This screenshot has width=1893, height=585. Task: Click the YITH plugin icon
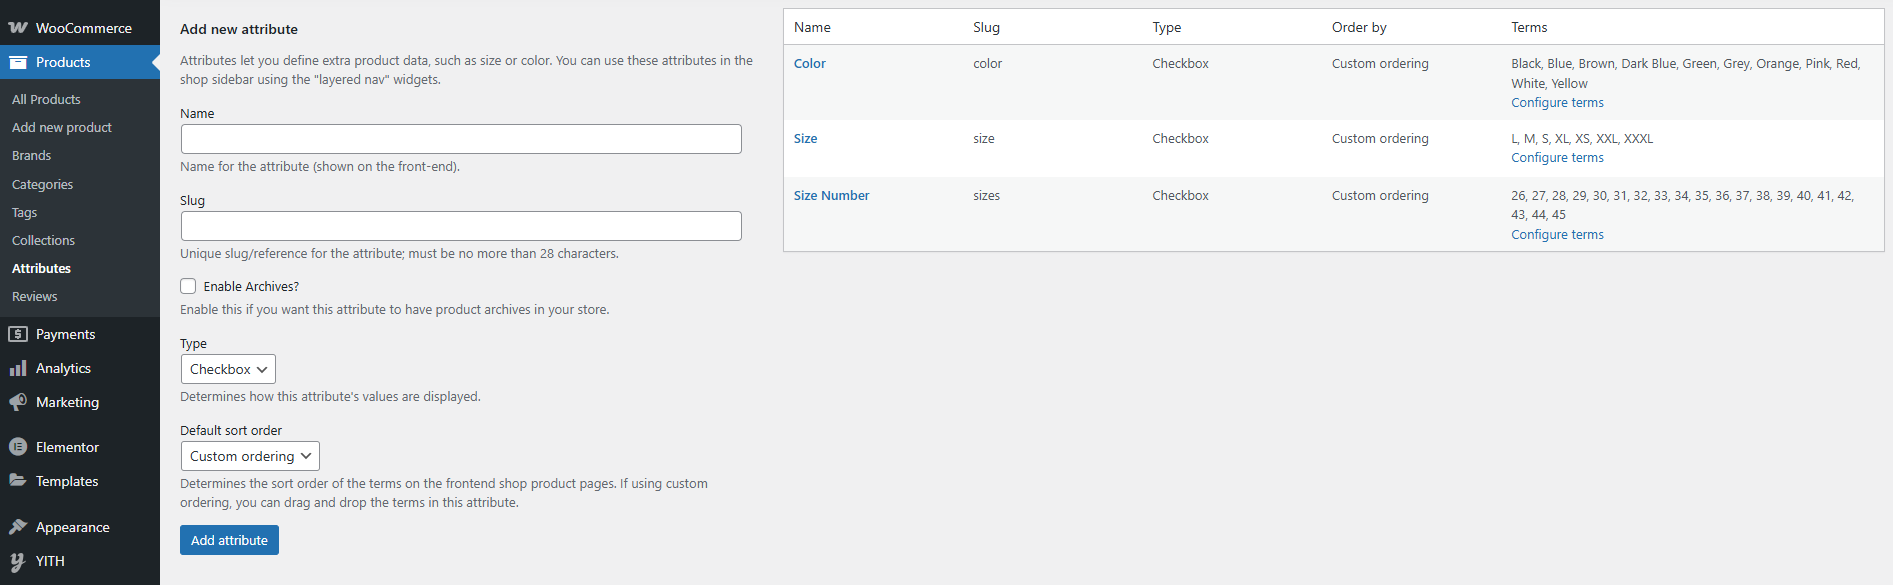[x=18, y=561]
